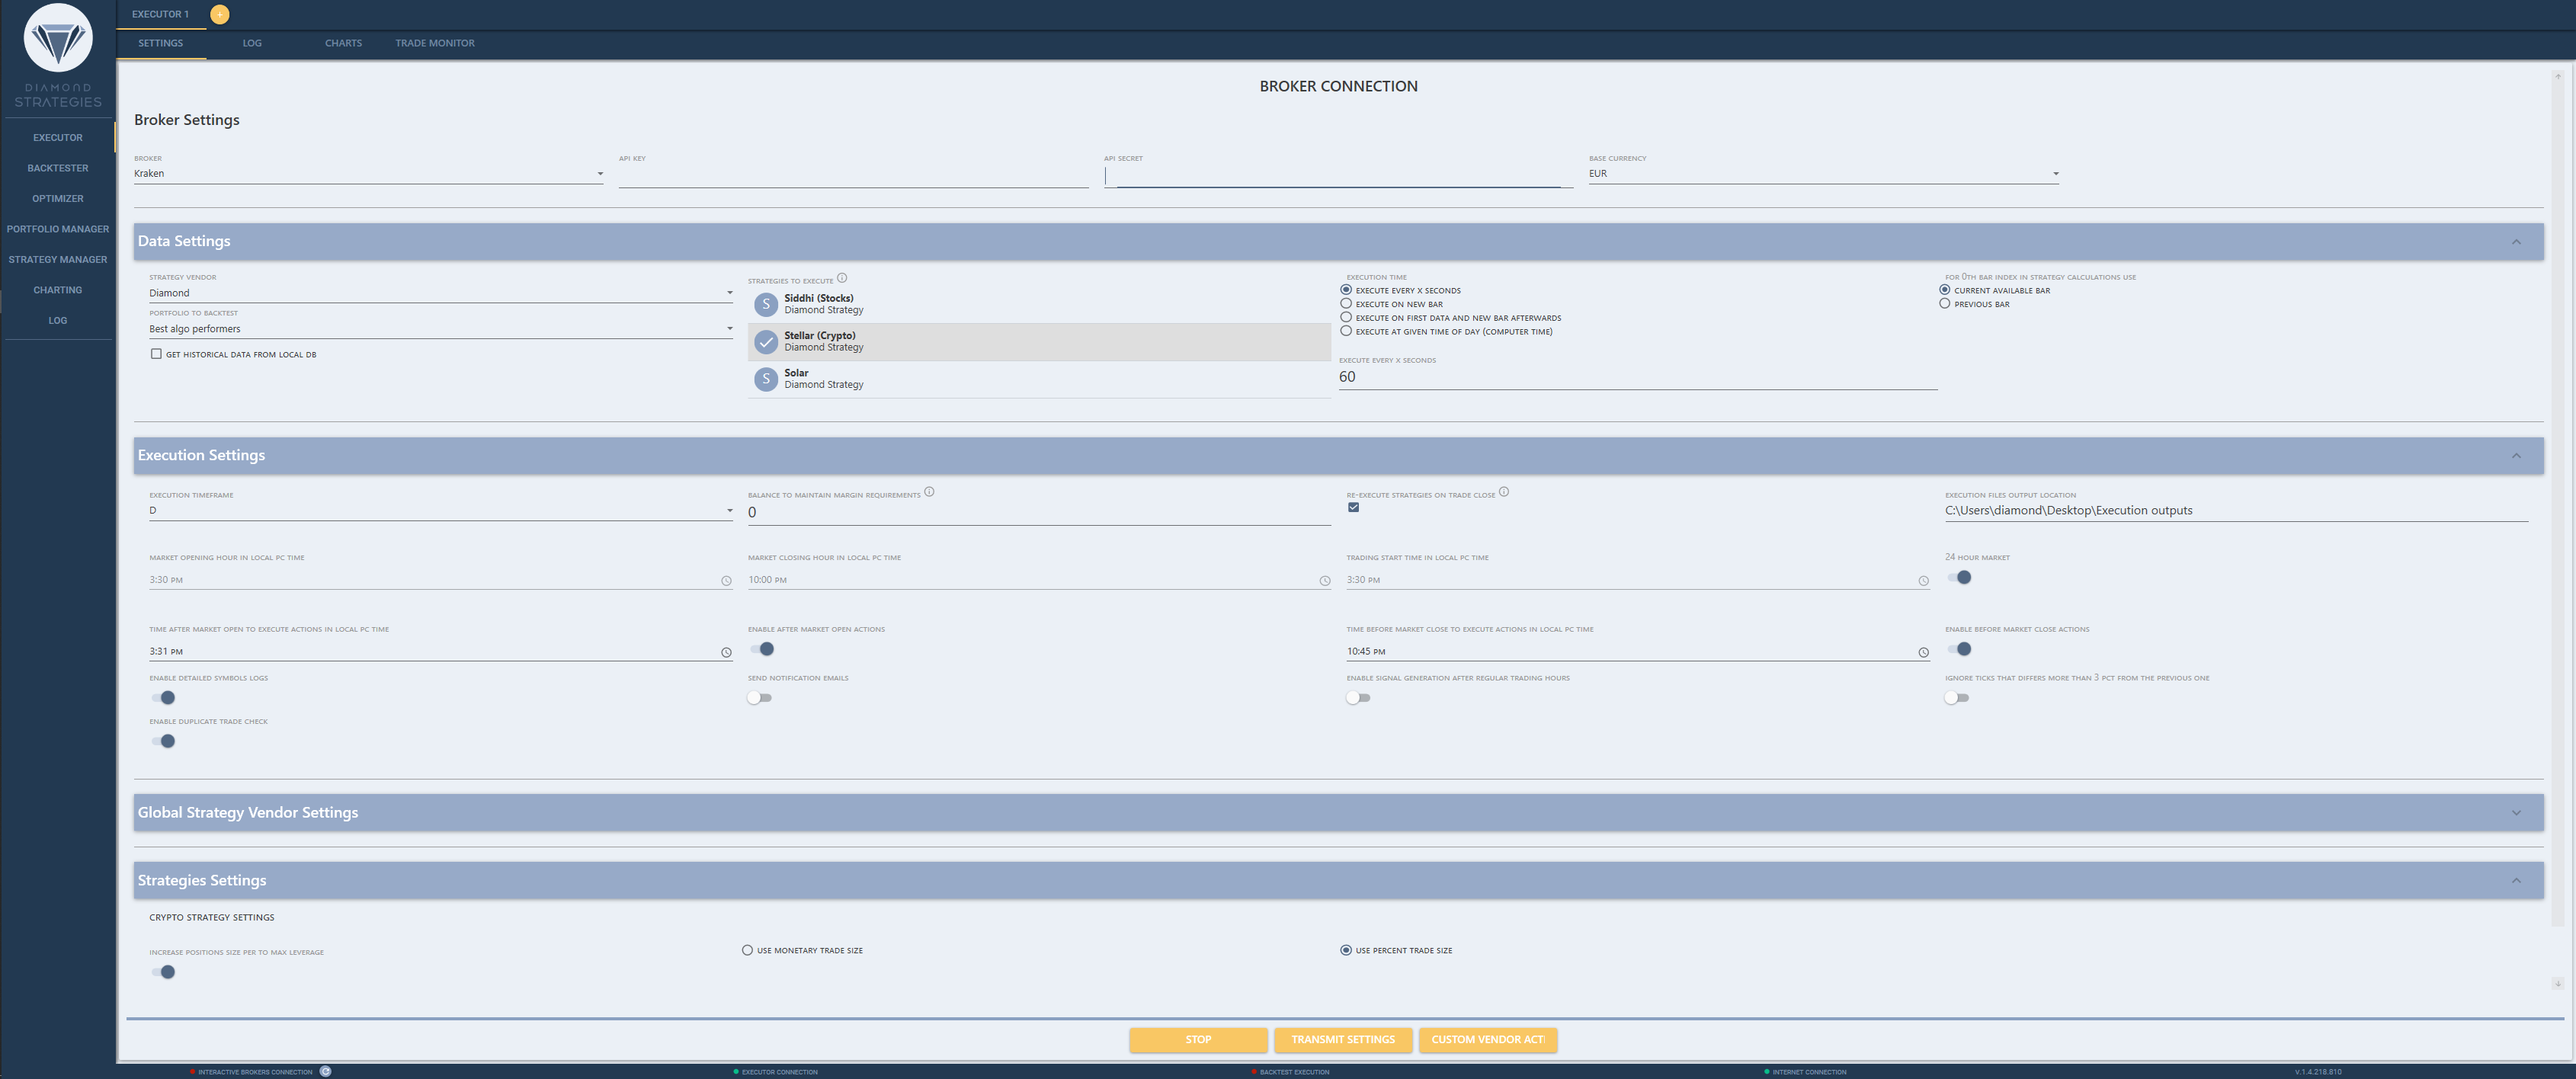
Task: Click the Interactive Brokers connection refresh icon
Action: pyautogui.click(x=325, y=1071)
